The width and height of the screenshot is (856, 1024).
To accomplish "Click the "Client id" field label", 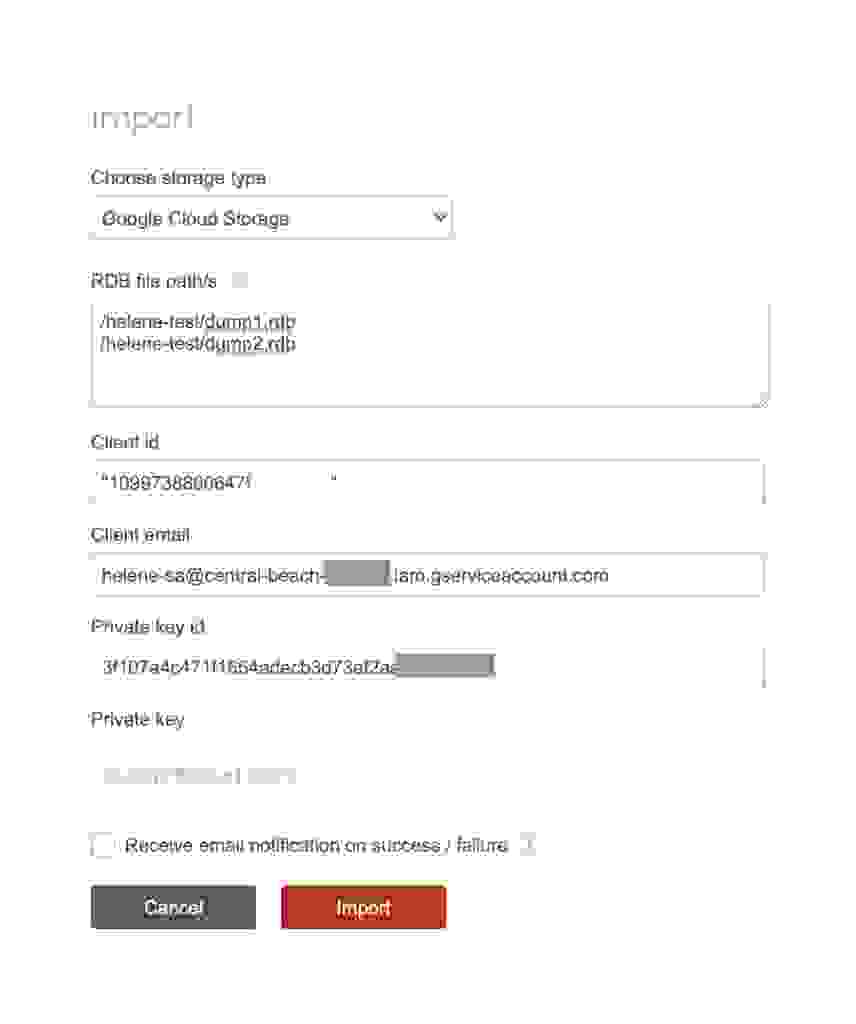I will pyautogui.click(x=125, y=442).
